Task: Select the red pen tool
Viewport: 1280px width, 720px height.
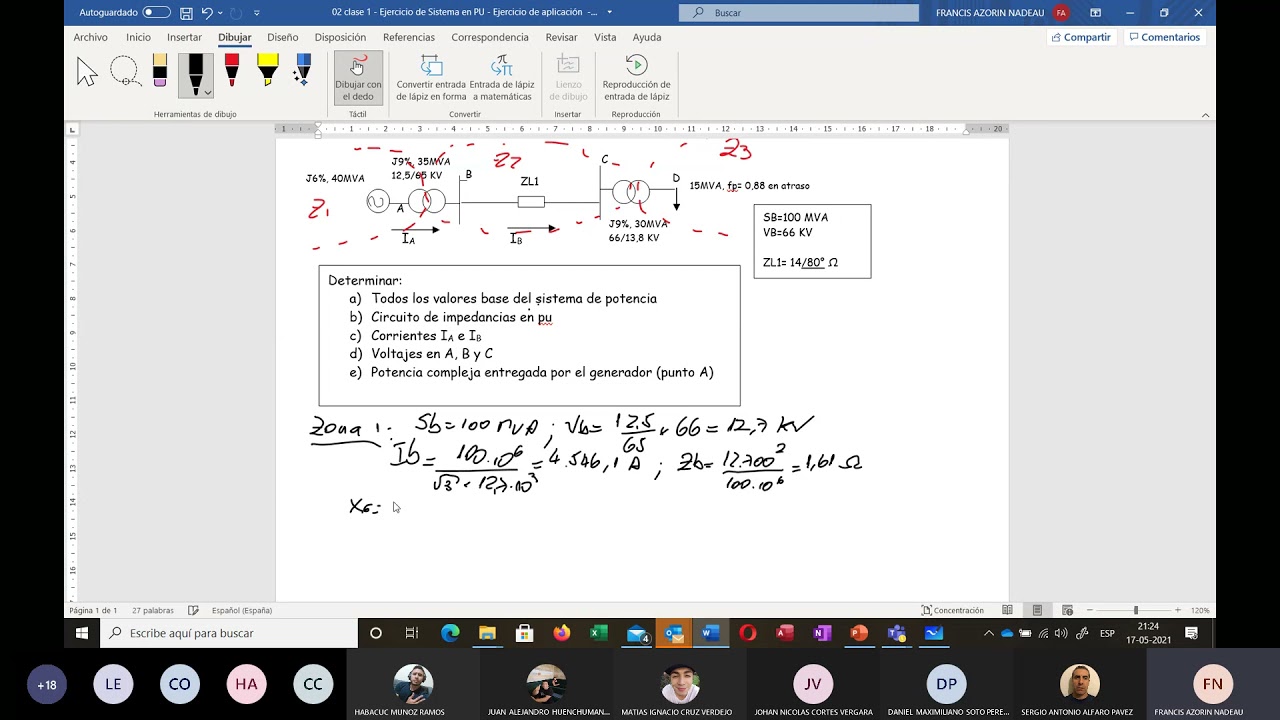Action: (x=232, y=70)
